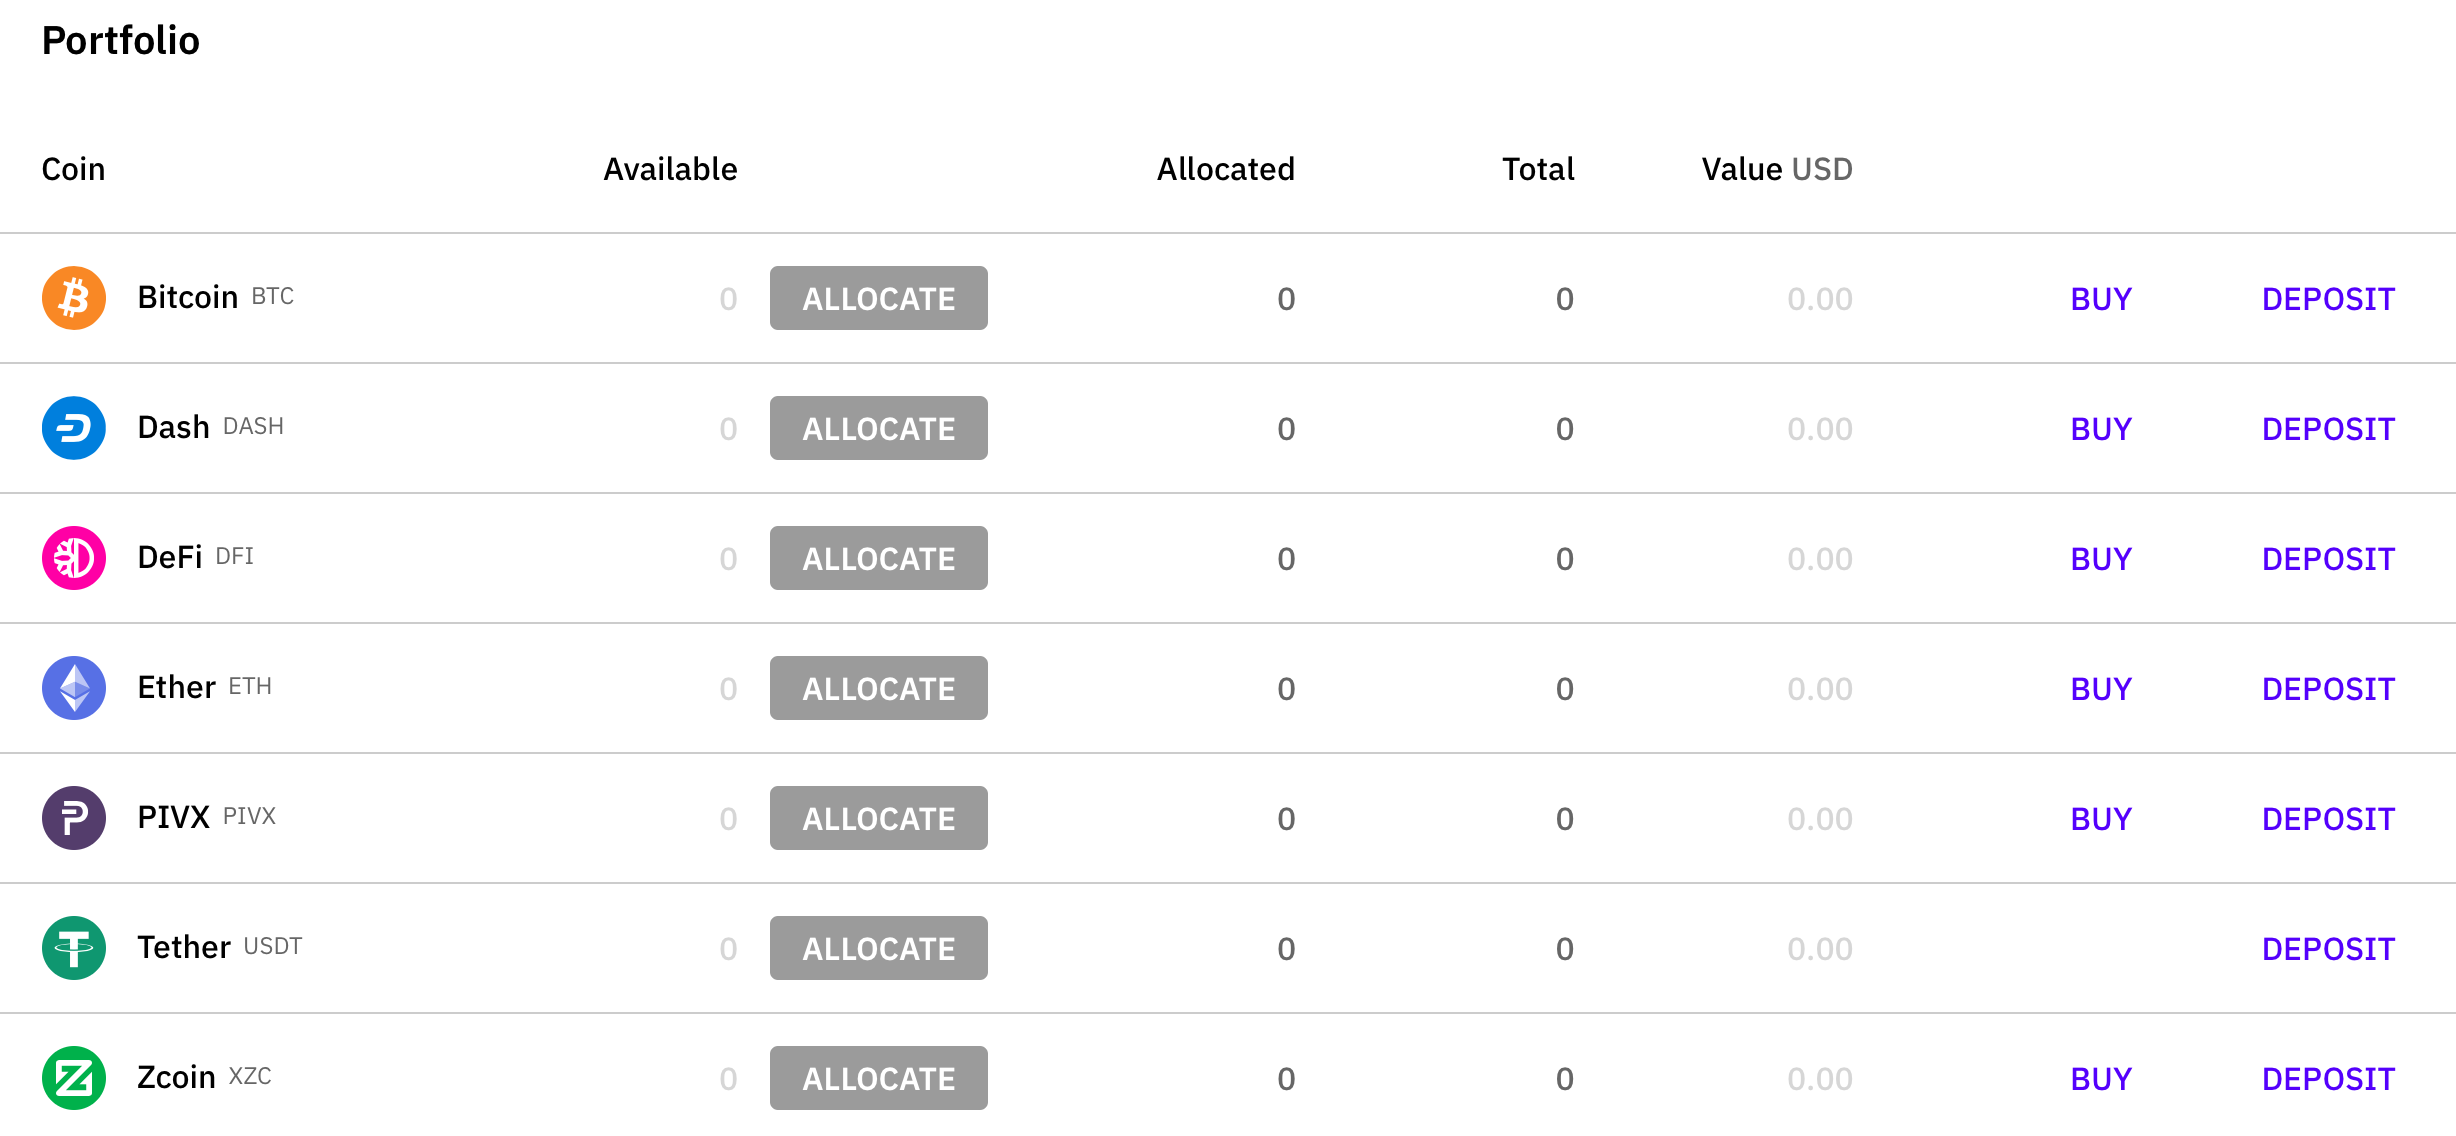
Task: Open the BUY link for Ether
Action: pyautogui.click(x=2100, y=689)
